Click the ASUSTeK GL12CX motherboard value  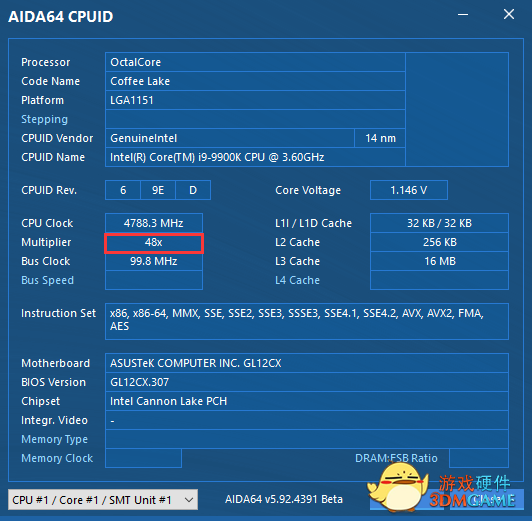307,363
